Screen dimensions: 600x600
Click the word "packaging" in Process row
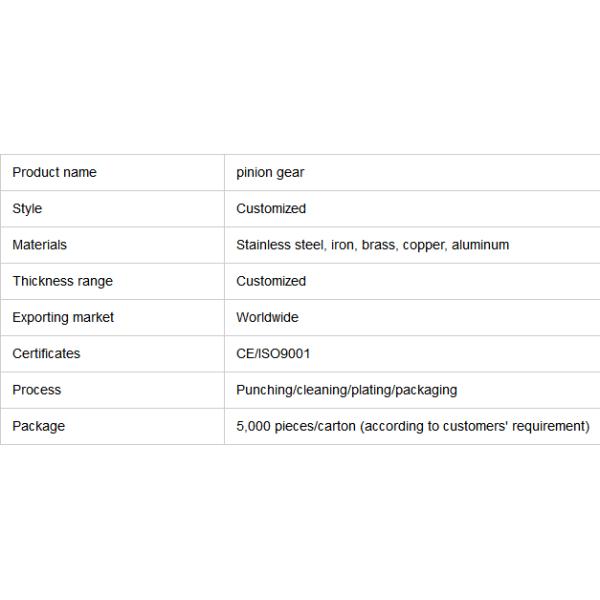pos(427,390)
